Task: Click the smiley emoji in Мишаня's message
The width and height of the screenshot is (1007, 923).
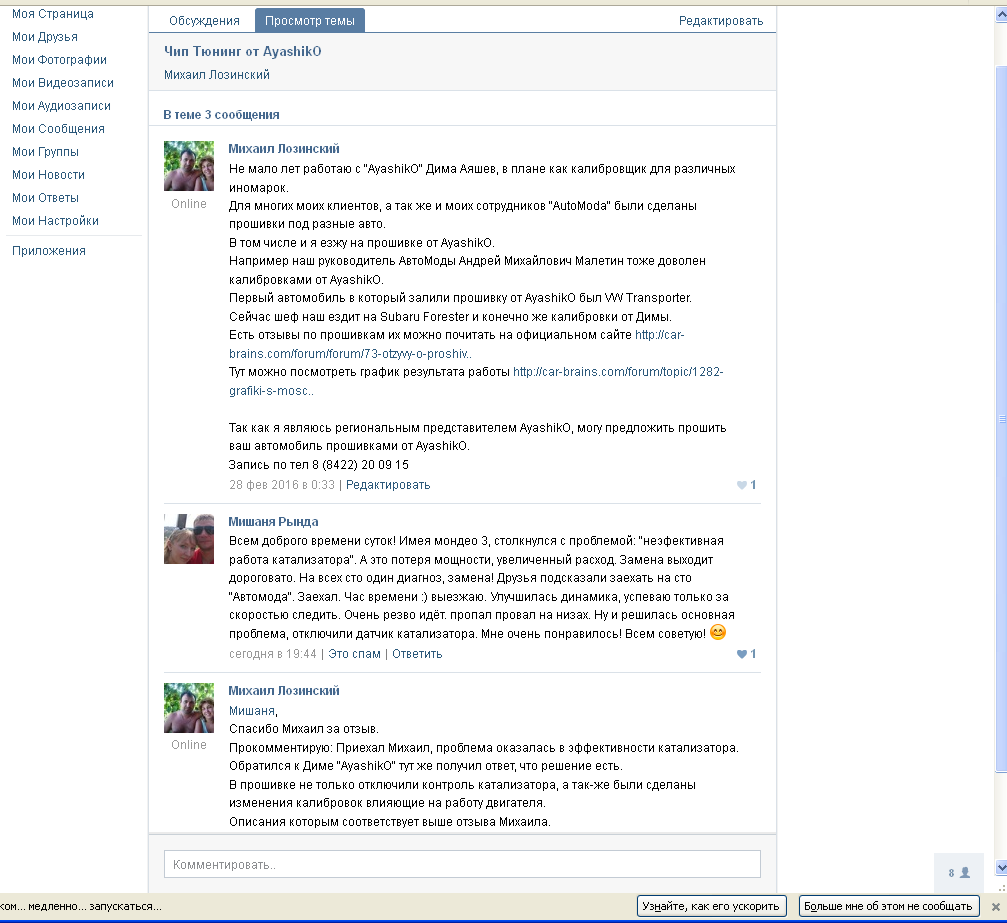Action: (718, 633)
